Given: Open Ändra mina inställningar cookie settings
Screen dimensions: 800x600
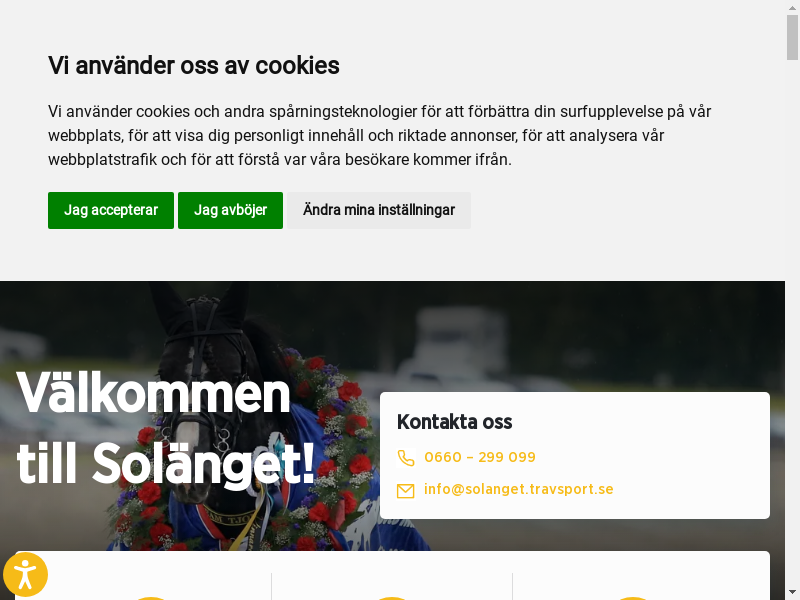Looking at the screenshot, I should click(x=379, y=210).
